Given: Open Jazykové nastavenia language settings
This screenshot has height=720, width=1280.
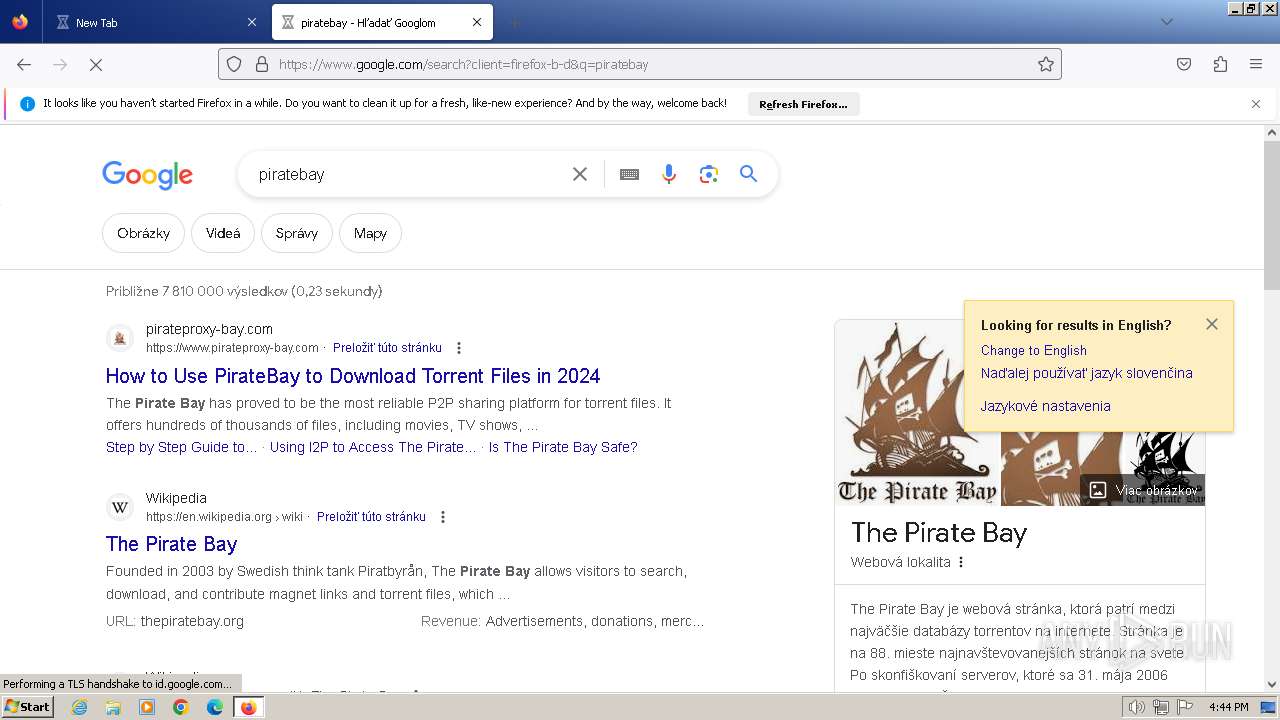Looking at the screenshot, I should point(1045,406).
